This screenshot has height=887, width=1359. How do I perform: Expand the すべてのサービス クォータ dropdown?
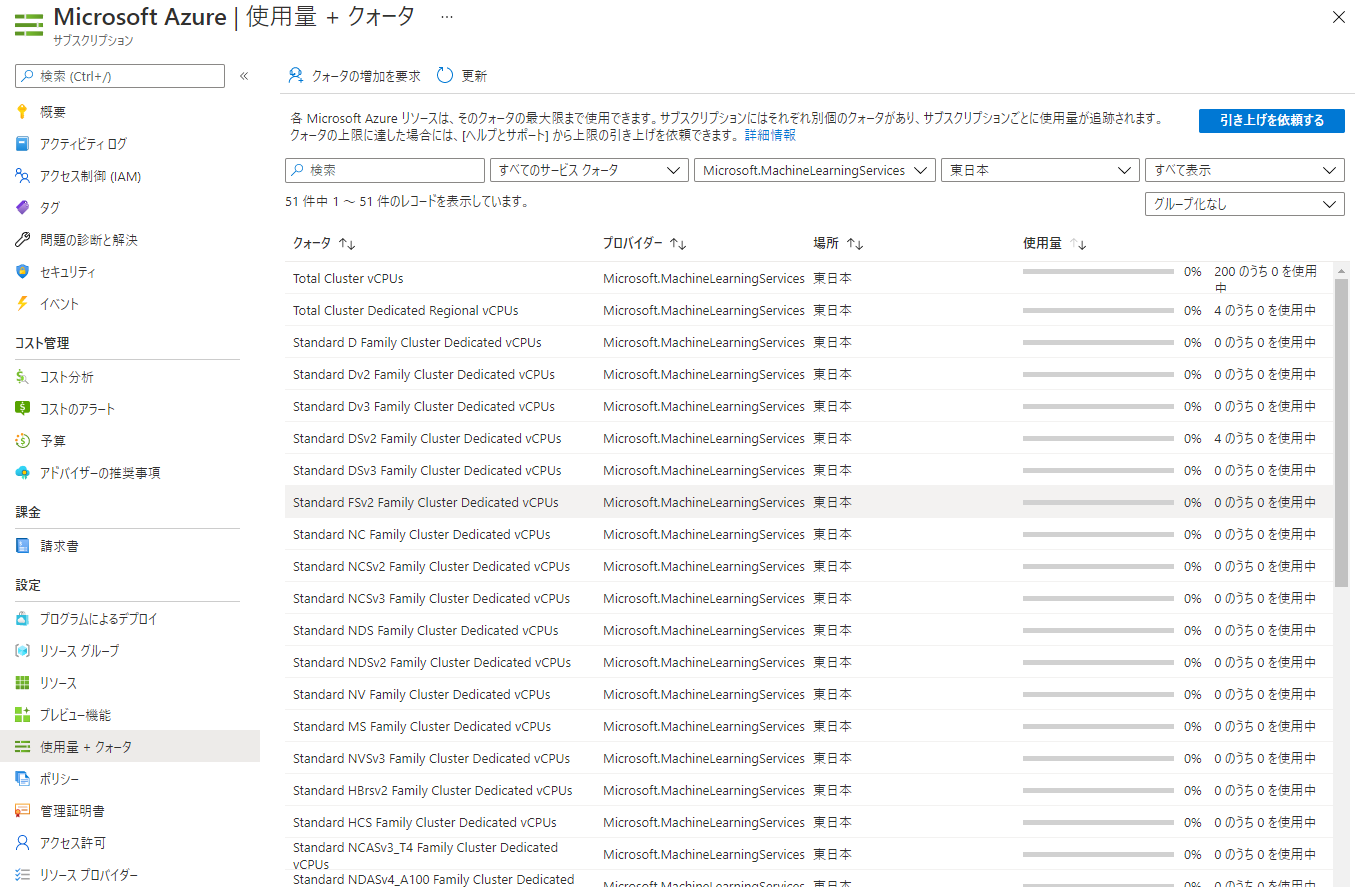(588, 171)
